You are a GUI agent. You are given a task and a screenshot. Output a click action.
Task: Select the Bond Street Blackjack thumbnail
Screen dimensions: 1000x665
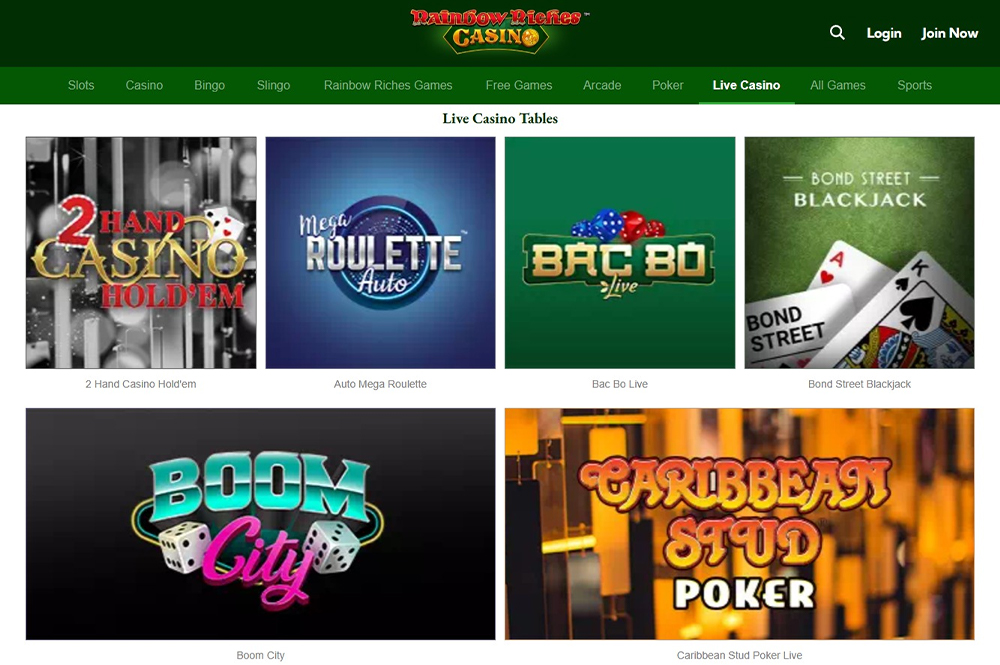[859, 252]
